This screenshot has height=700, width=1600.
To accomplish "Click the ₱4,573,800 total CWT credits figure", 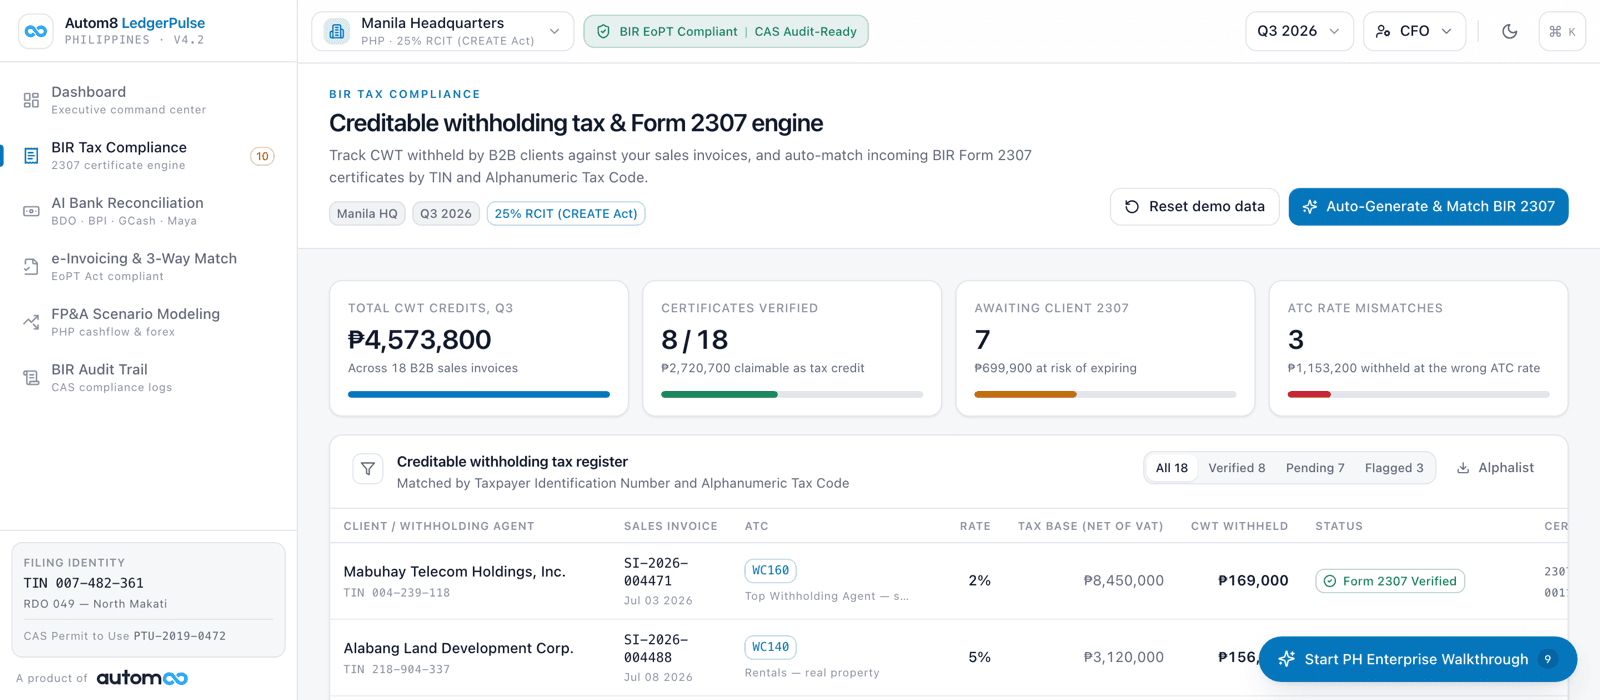I will pyautogui.click(x=420, y=340).
